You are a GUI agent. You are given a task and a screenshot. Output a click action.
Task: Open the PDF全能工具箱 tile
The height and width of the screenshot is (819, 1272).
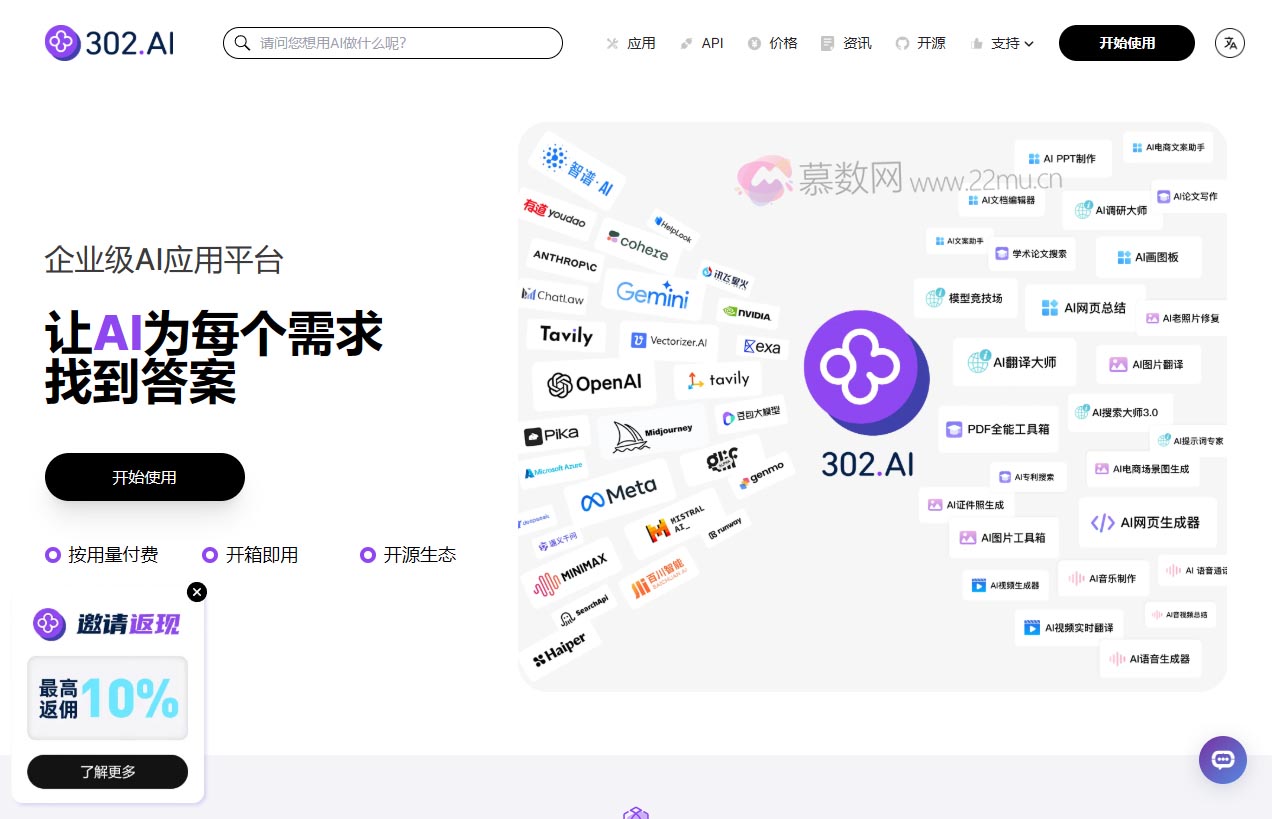point(996,429)
